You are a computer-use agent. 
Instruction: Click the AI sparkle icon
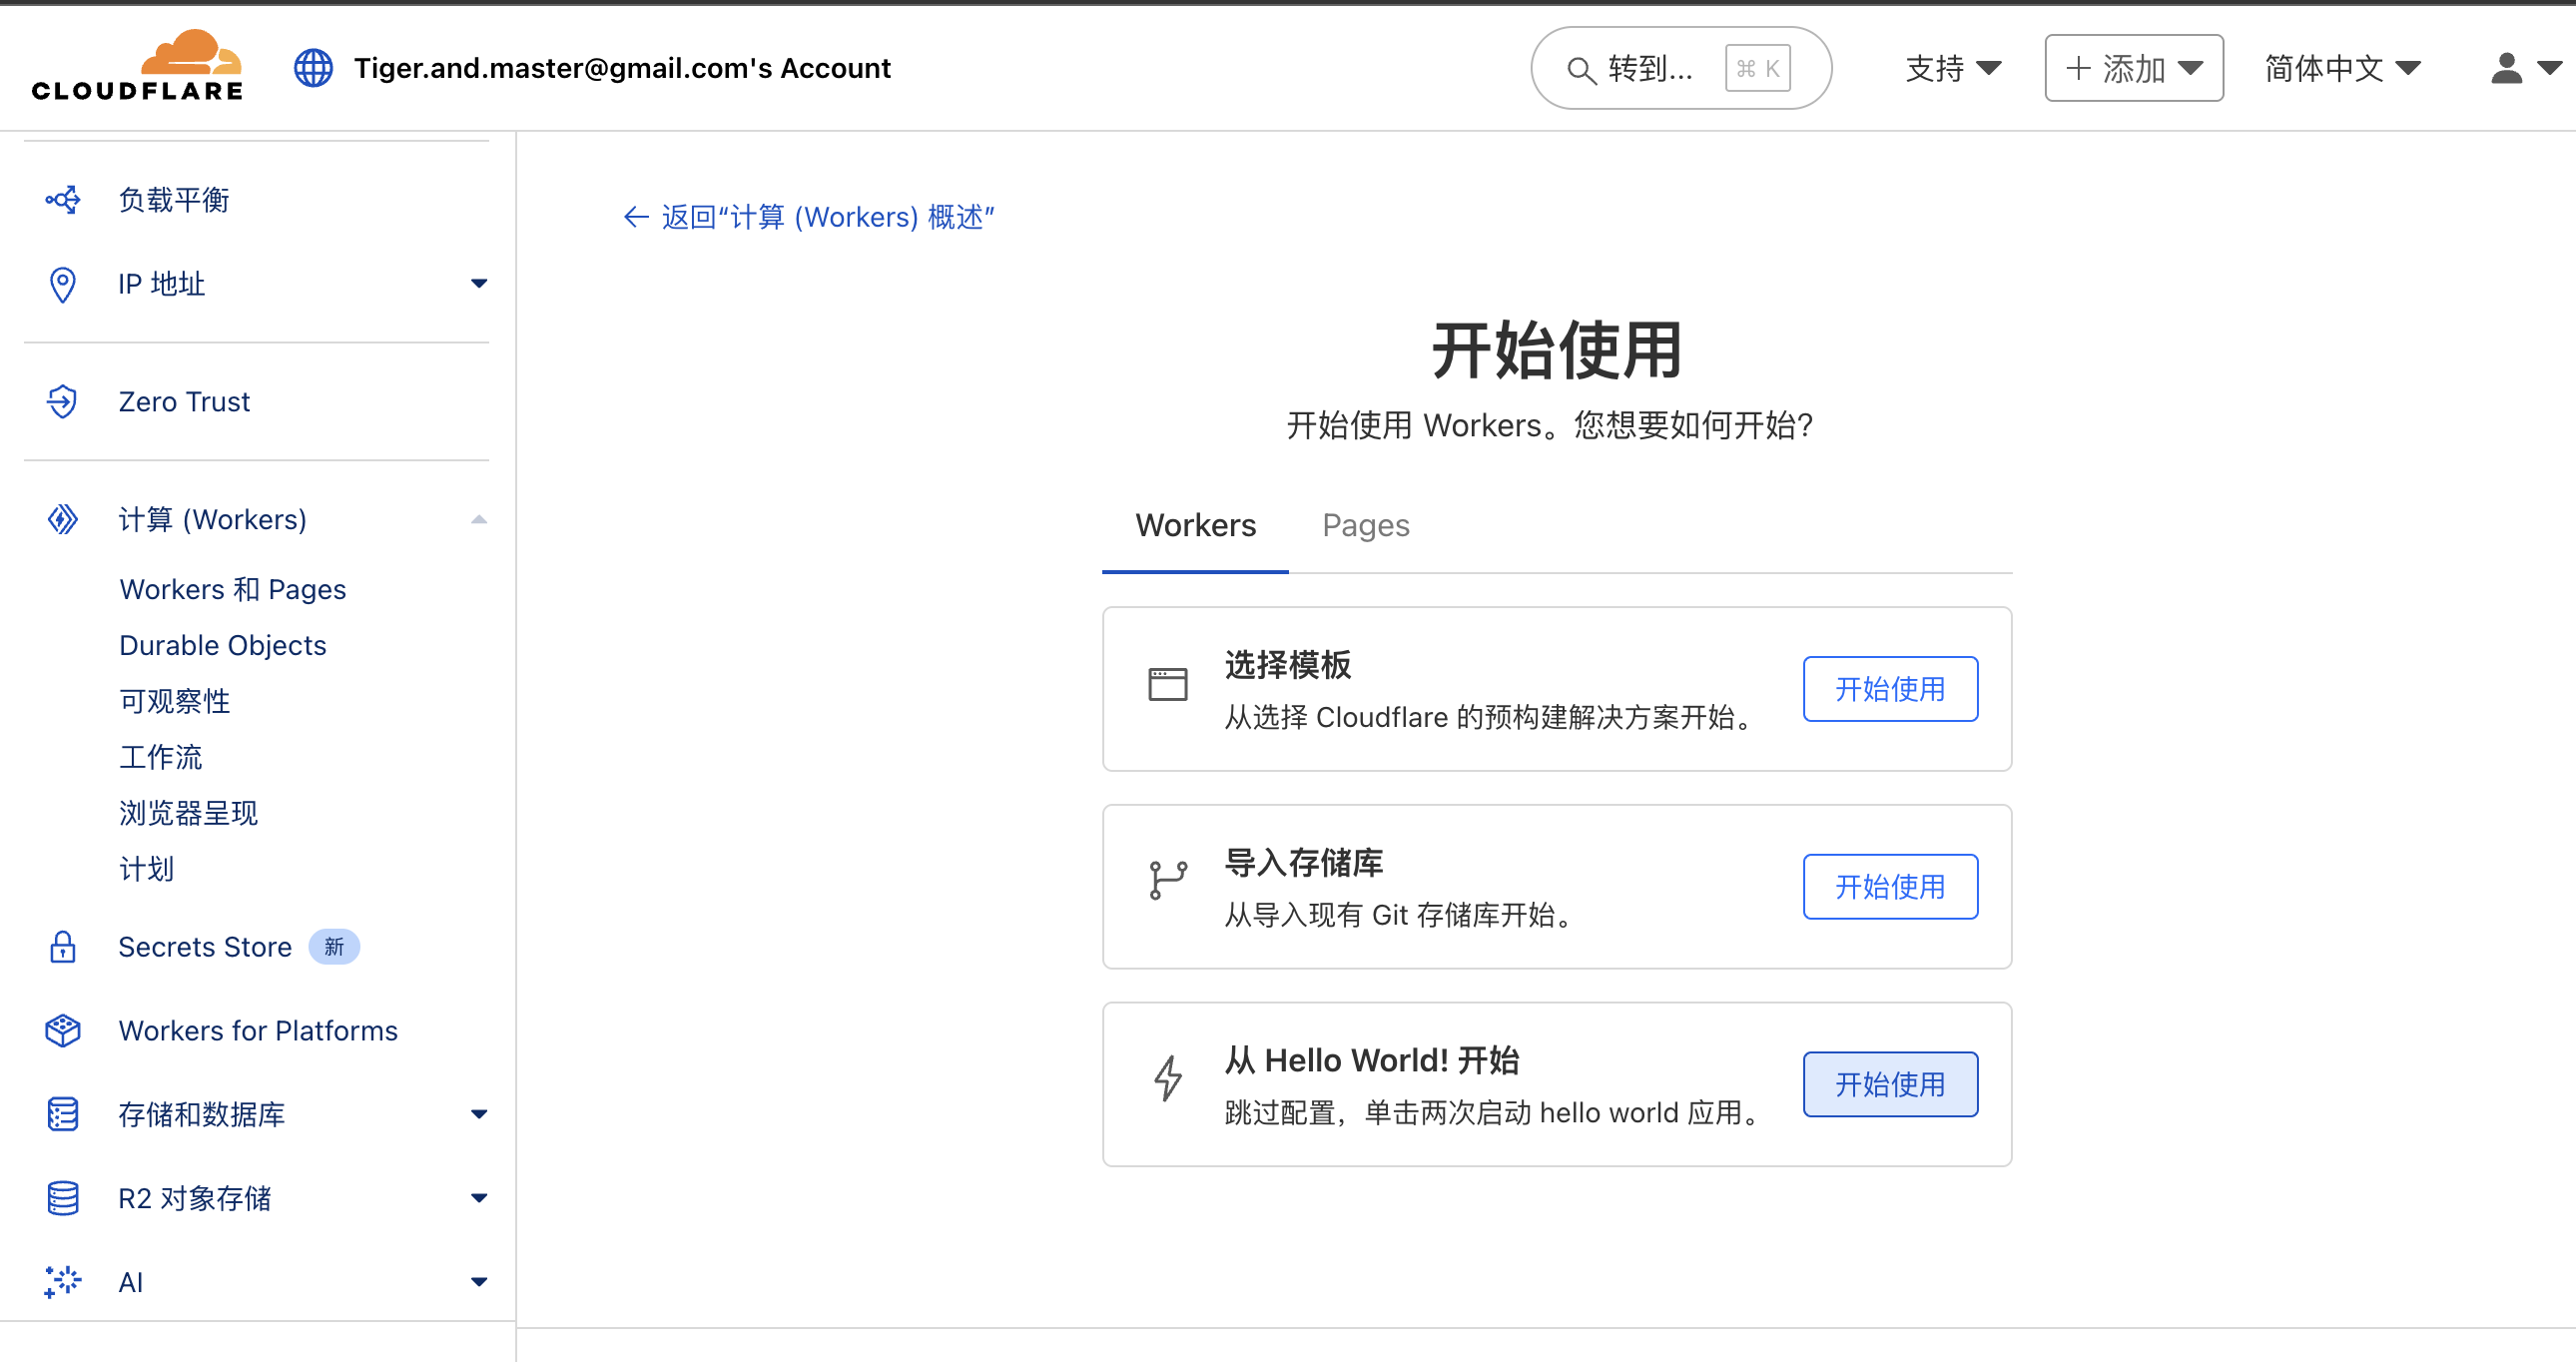click(62, 1281)
